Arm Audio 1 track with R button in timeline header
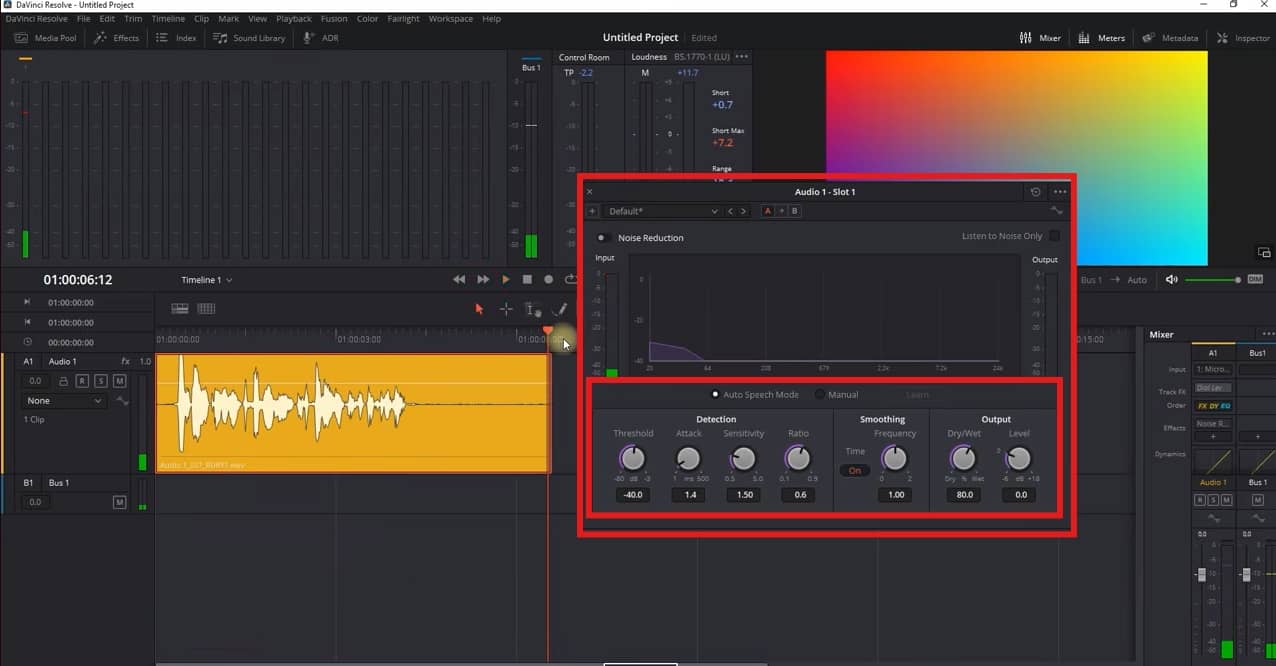This screenshot has height=666, width=1276. click(83, 381)
